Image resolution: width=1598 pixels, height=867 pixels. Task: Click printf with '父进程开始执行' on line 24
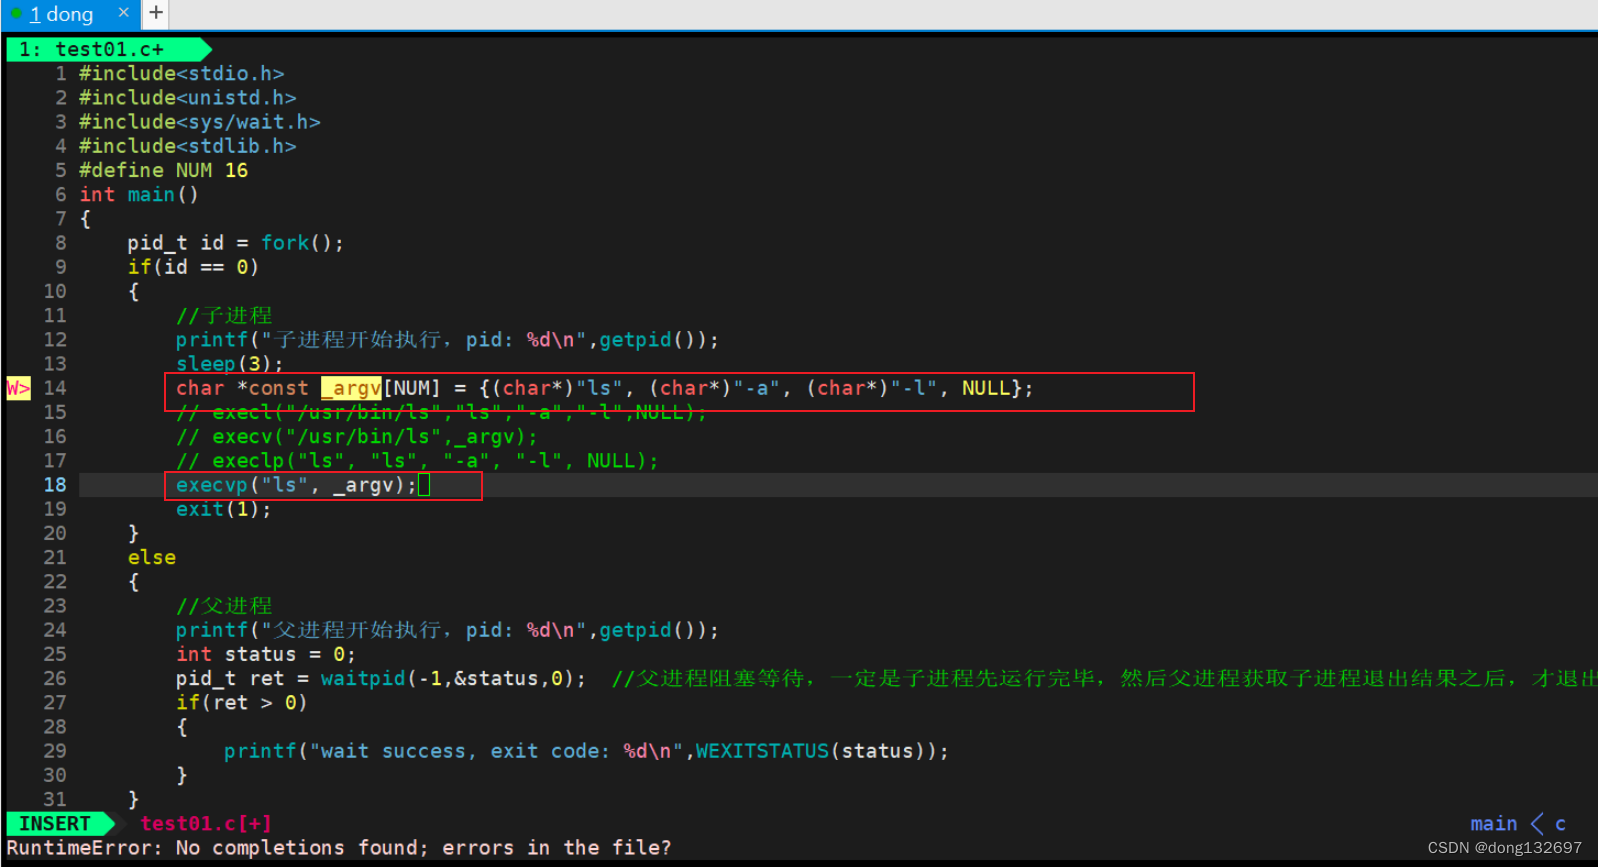tap(447, 630)
